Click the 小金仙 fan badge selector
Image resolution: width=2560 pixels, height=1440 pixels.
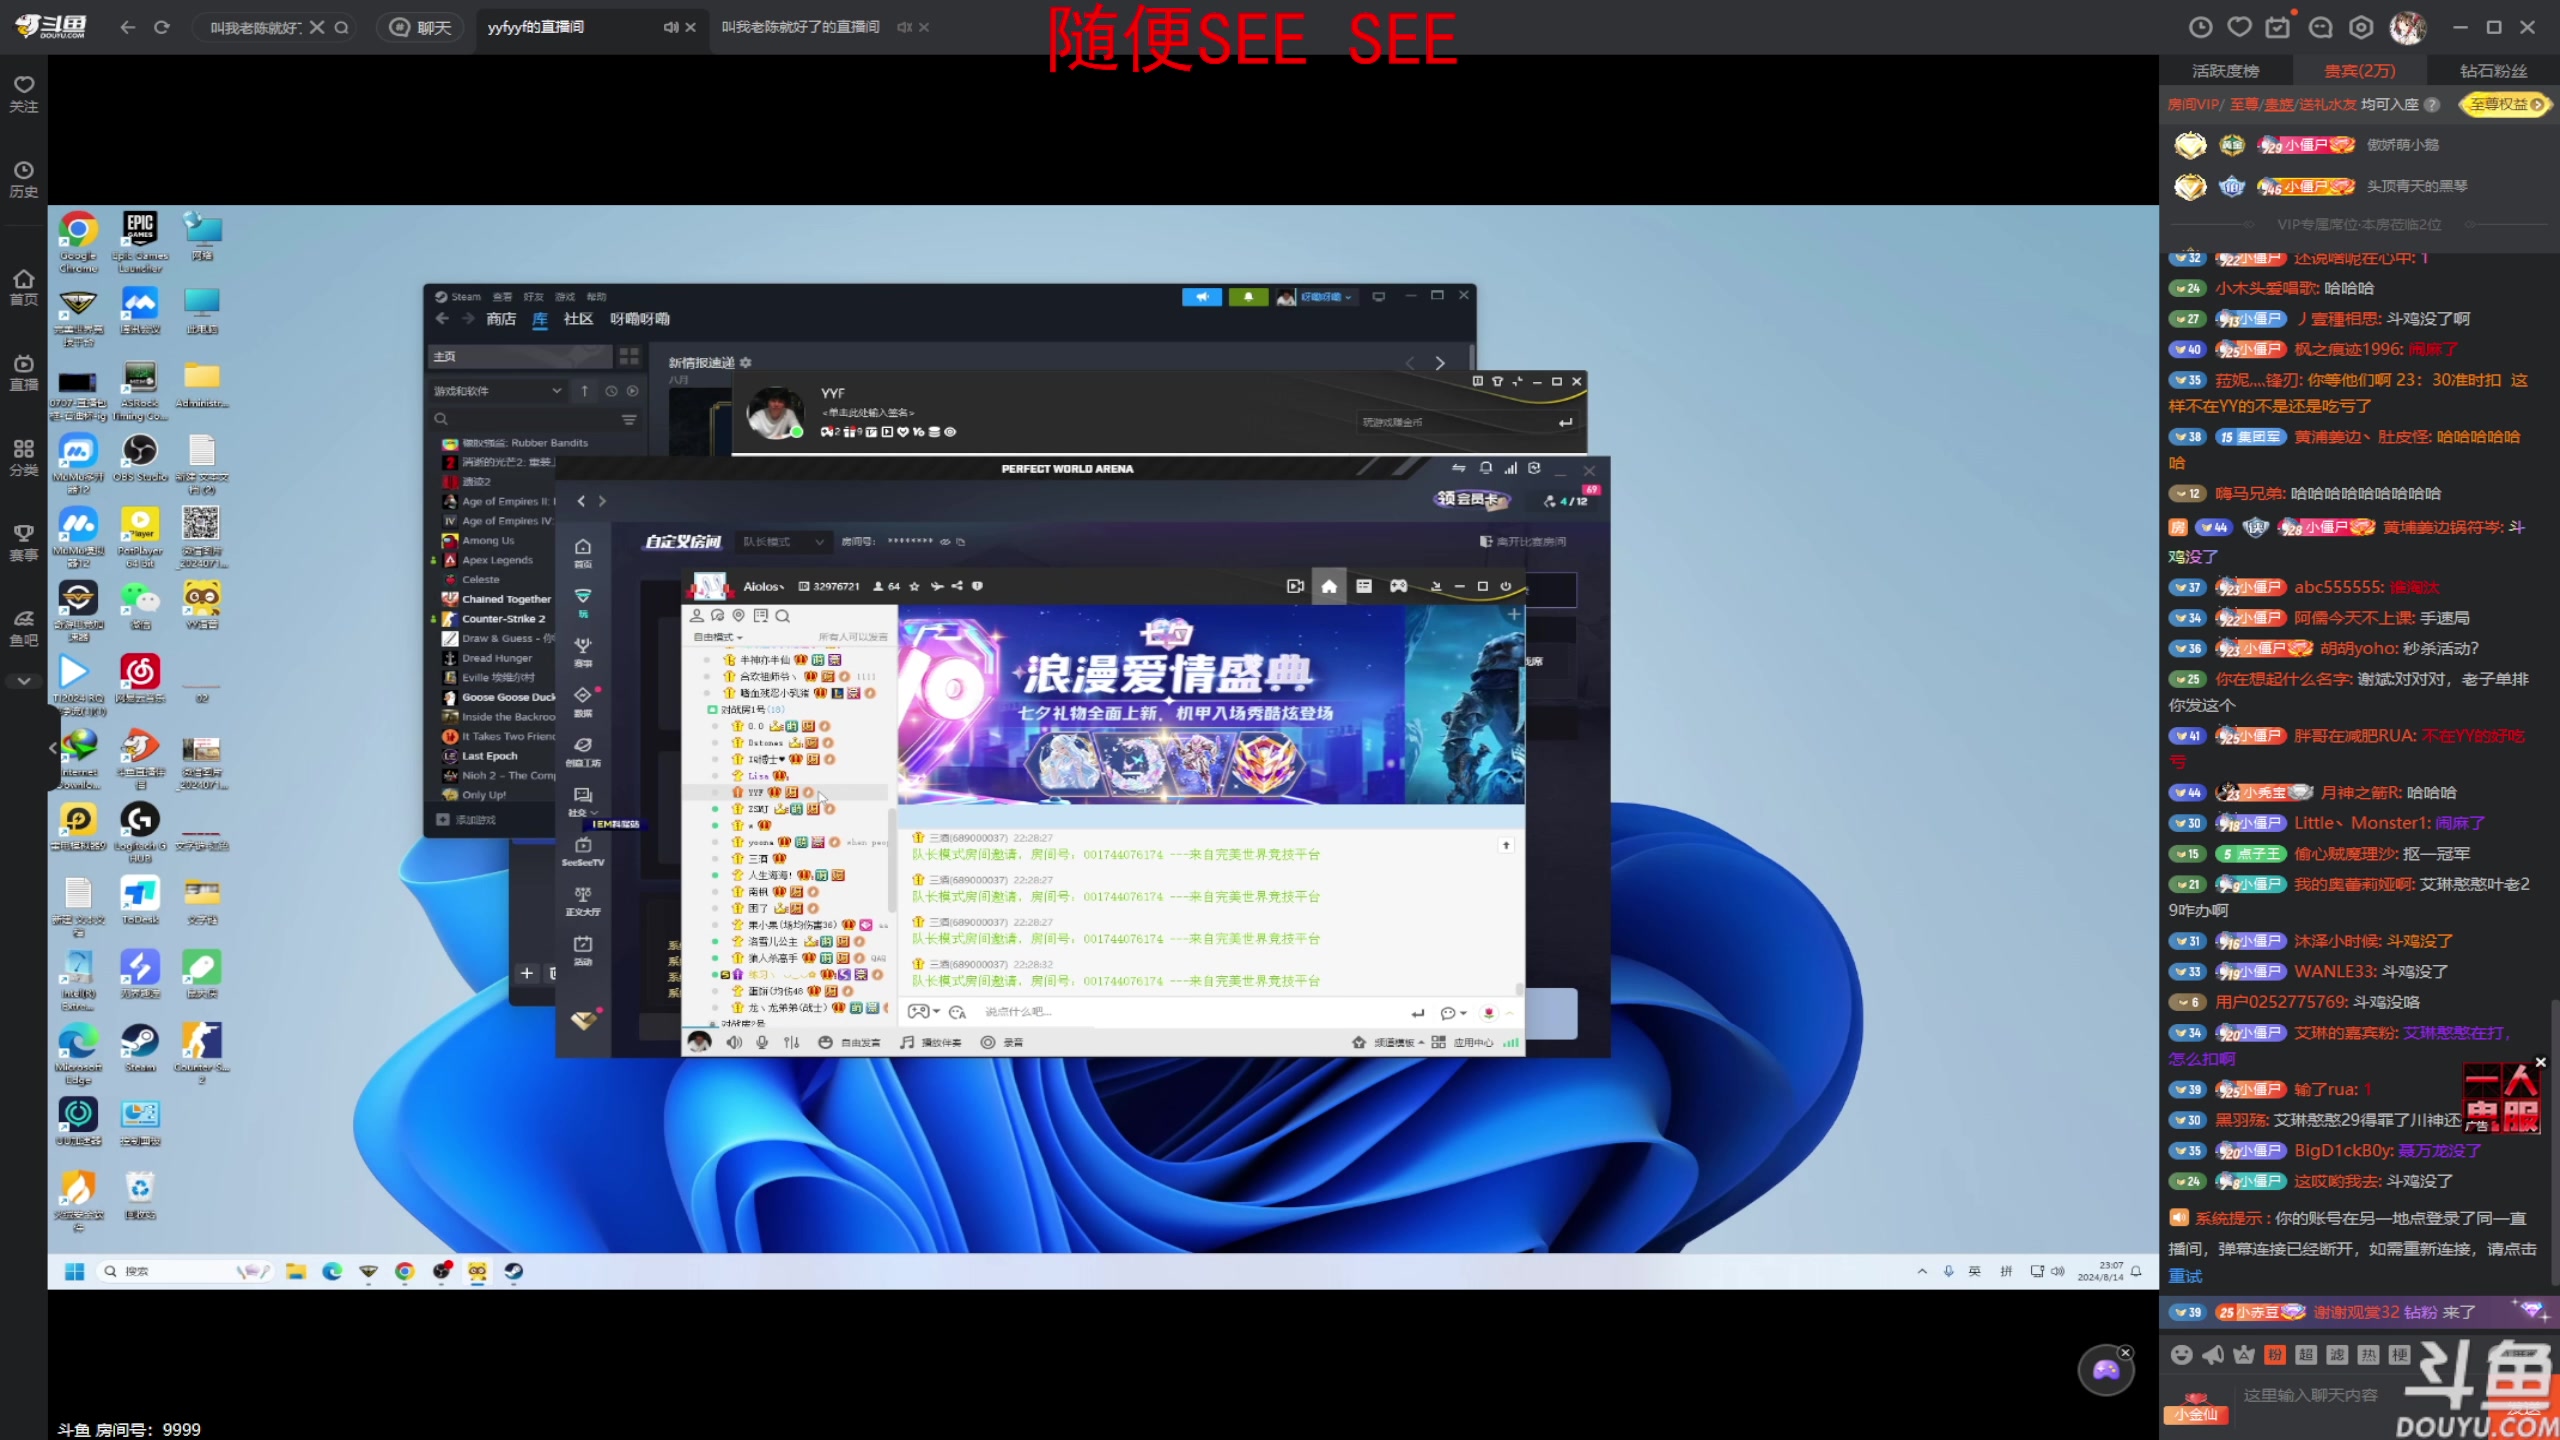click(2196, 1409)
